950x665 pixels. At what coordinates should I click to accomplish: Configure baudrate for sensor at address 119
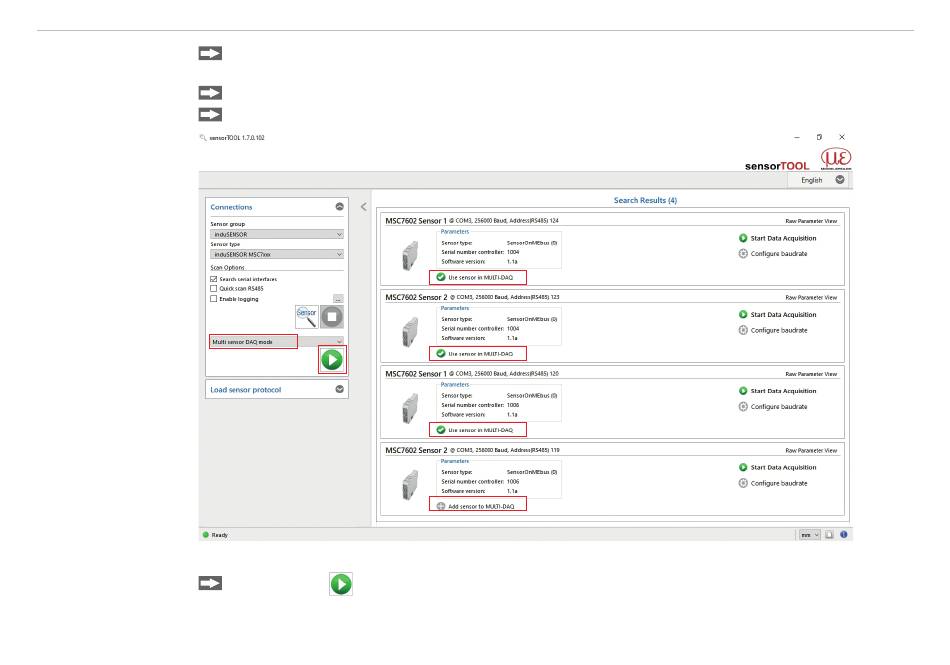(x=773, y=483)
